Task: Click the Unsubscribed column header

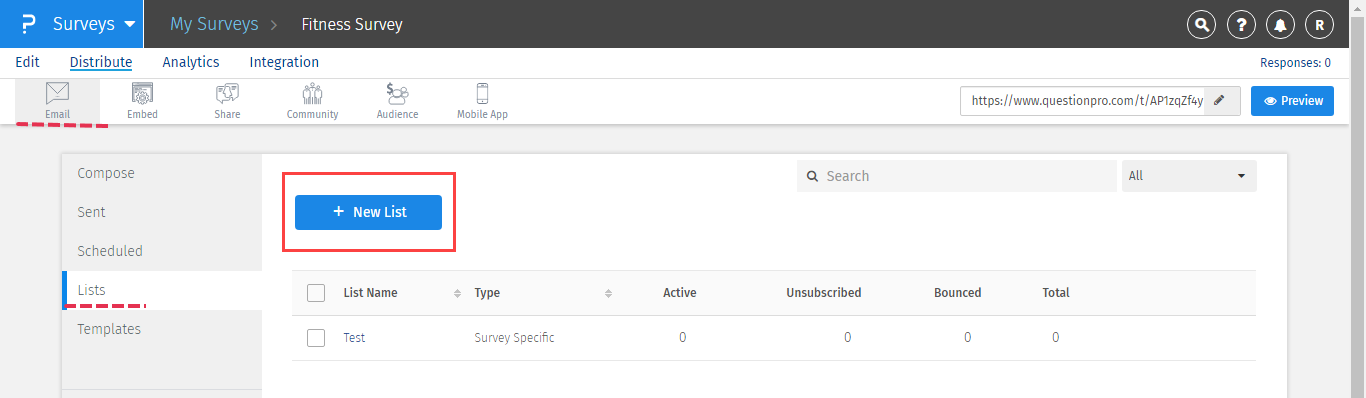Action: (x=824, y=293)
